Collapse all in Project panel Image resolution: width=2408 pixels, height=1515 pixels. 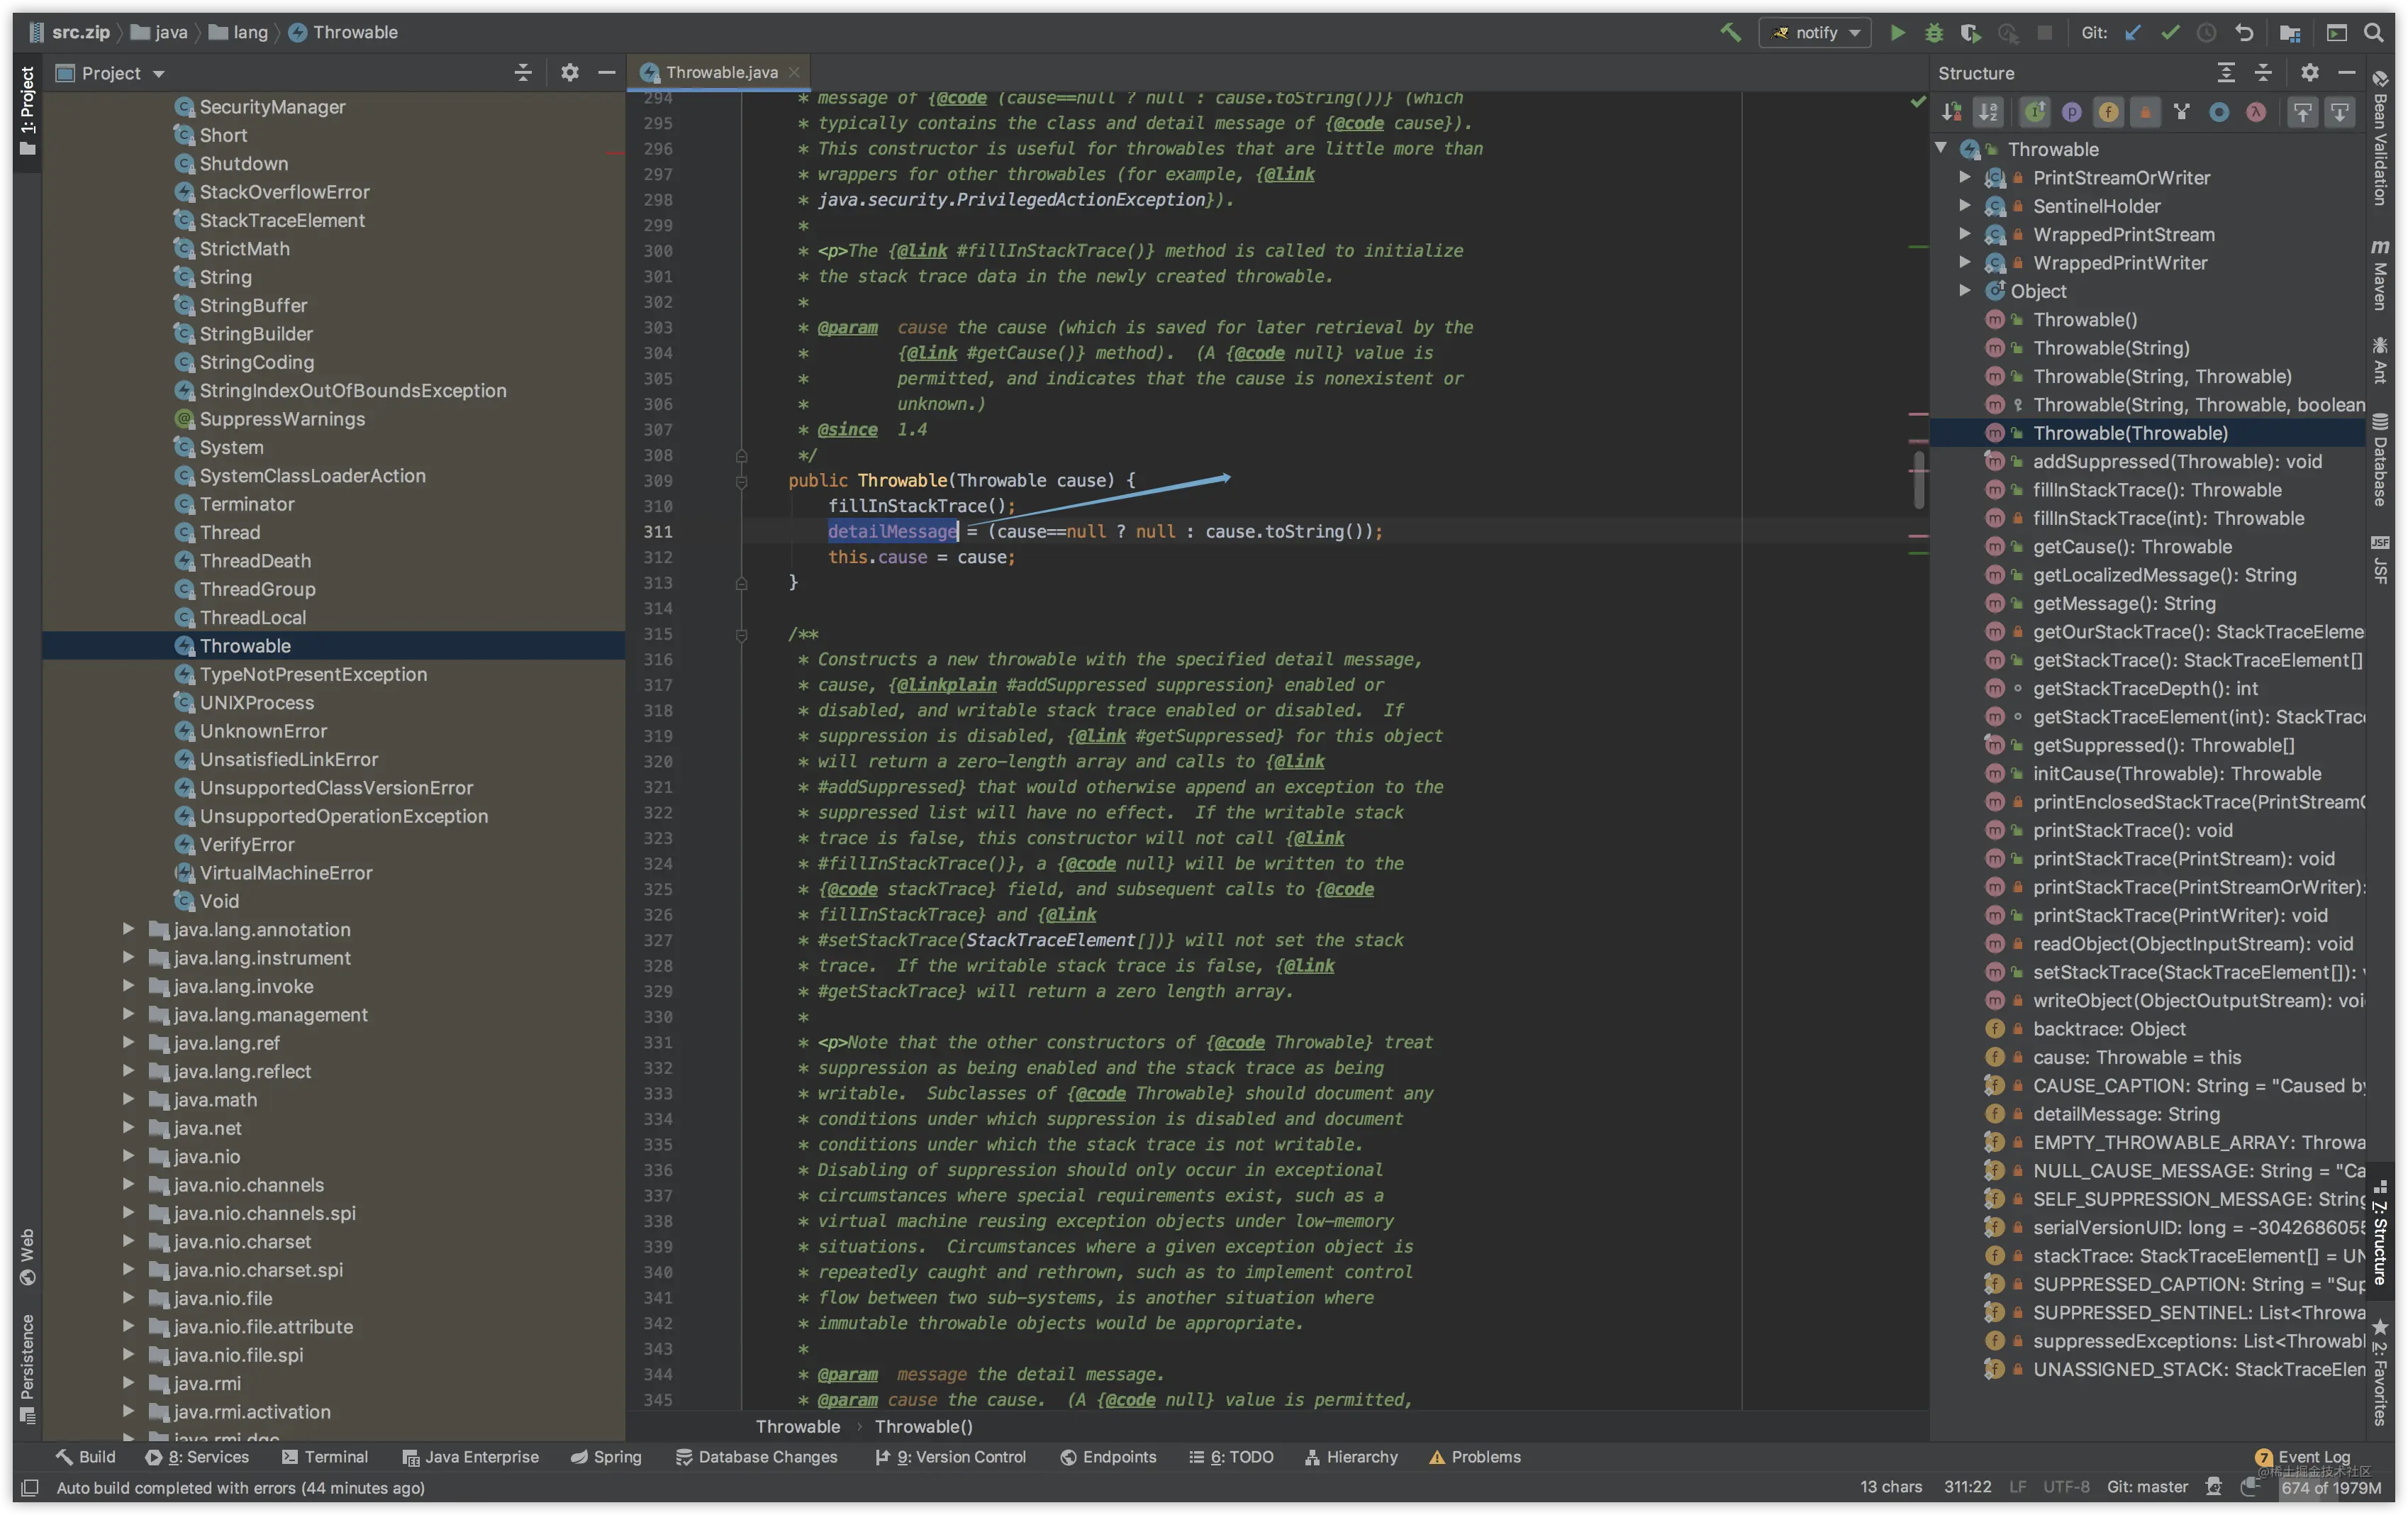tap(522, 73)
